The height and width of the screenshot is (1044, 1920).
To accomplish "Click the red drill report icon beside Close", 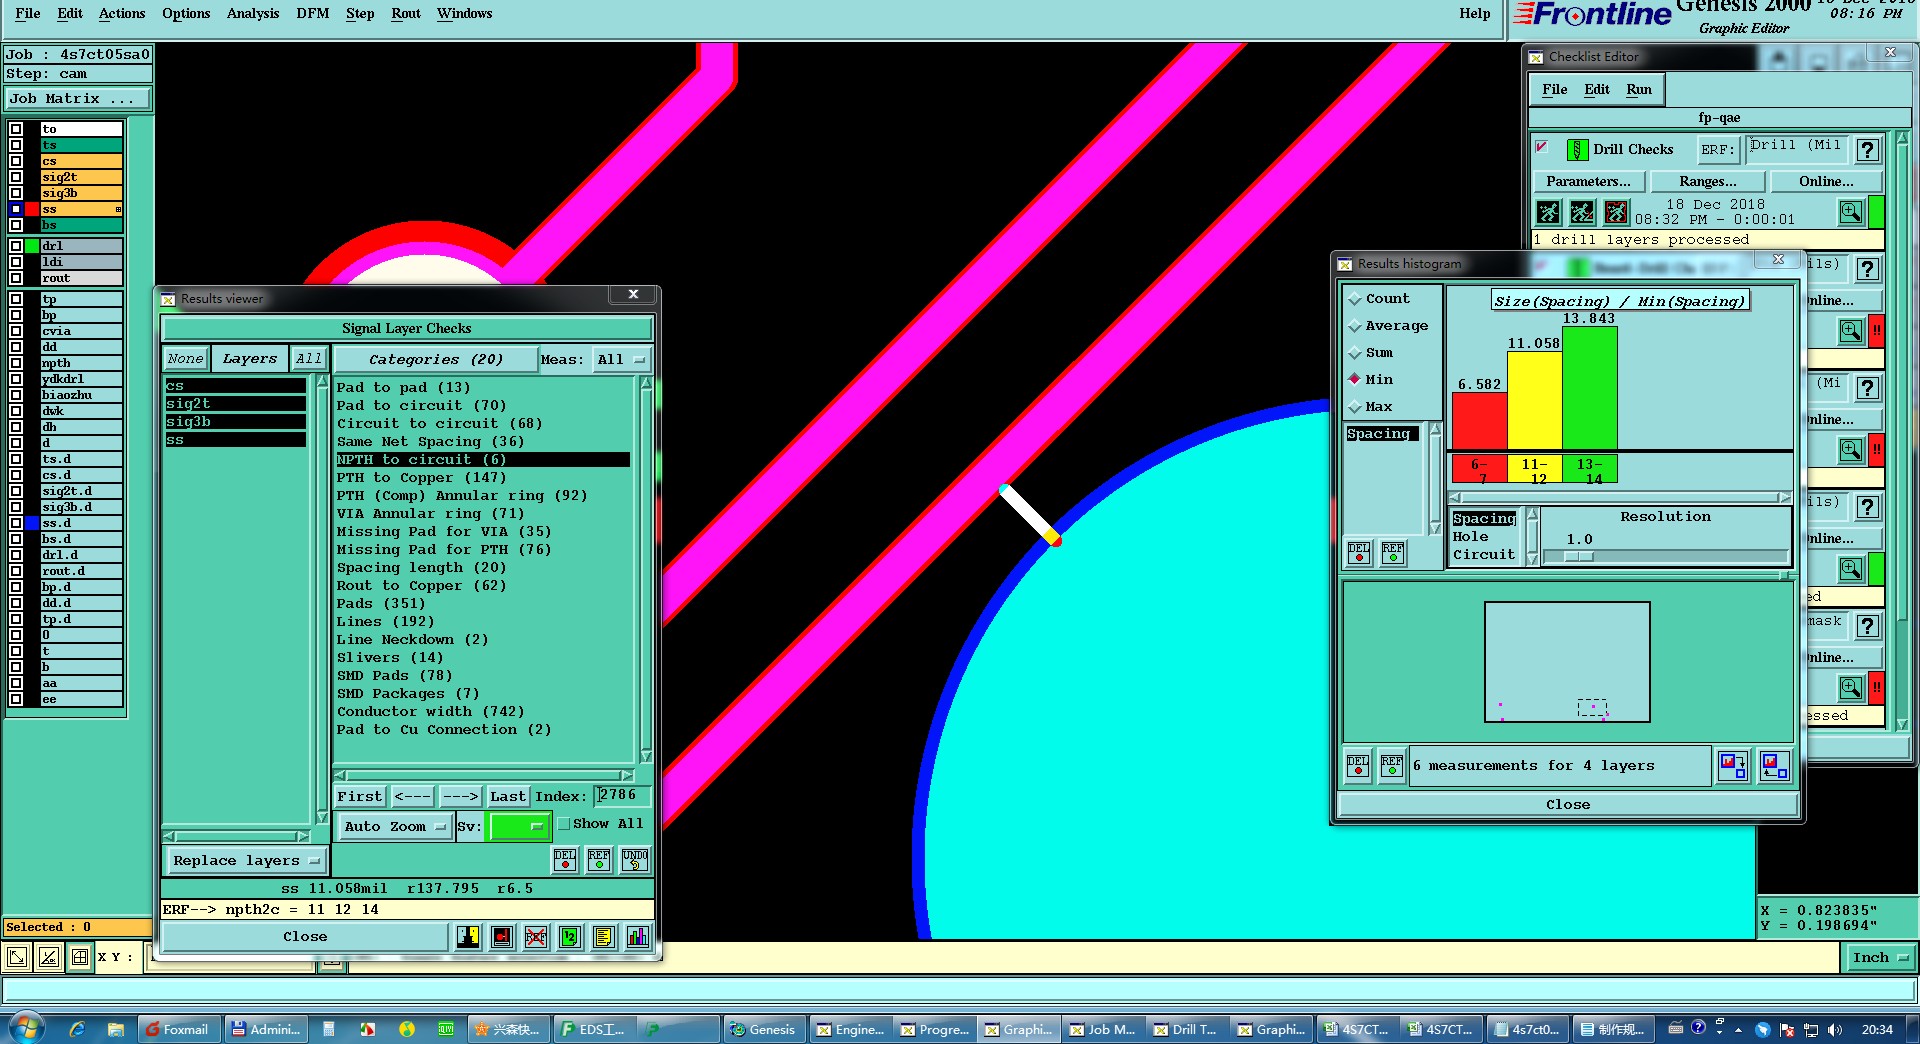I will click(x=502, y=937).
